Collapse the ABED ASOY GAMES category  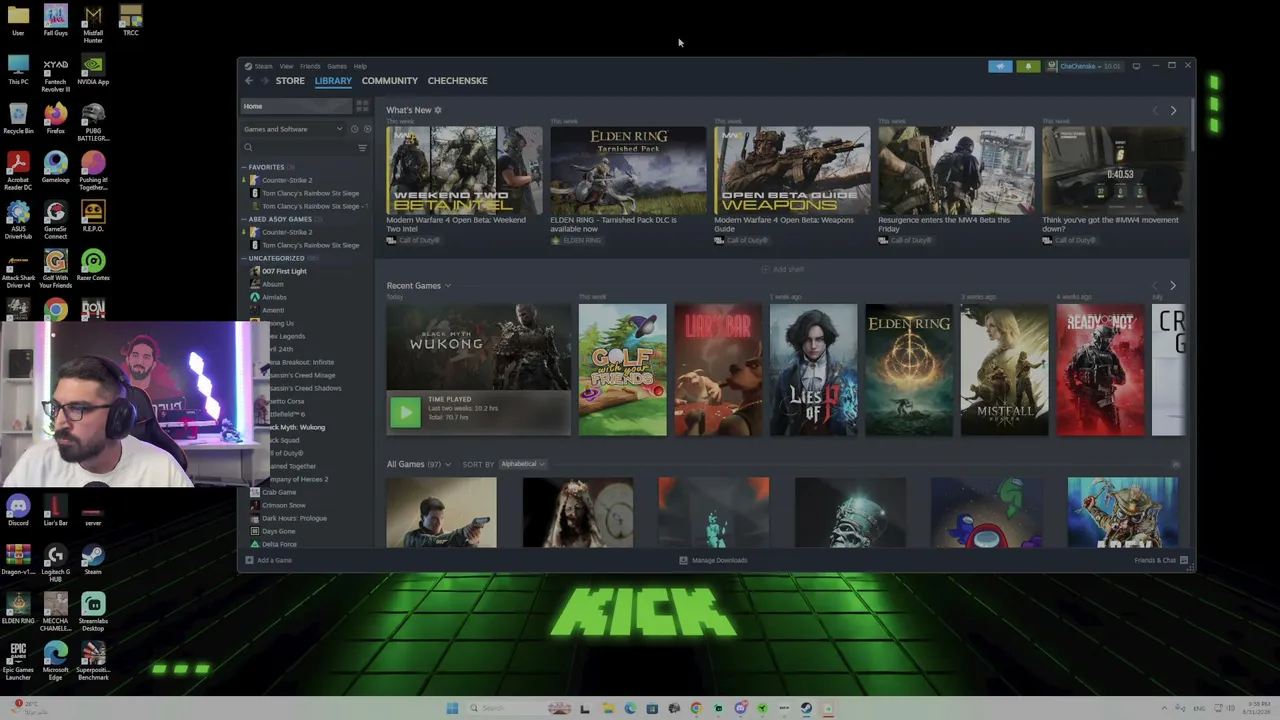click(244, 219)
